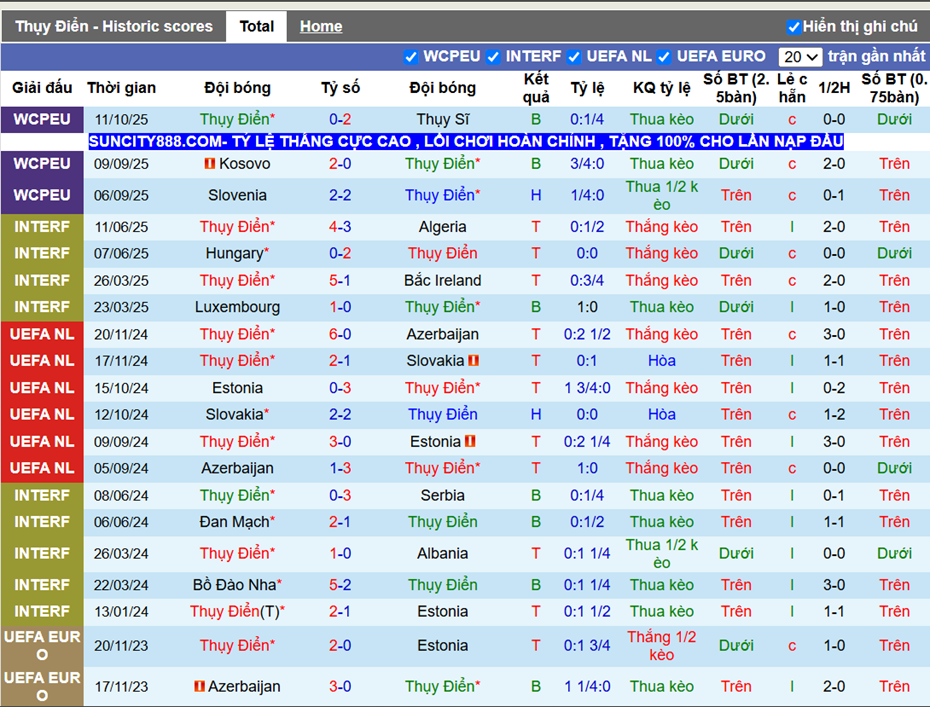930x707 pixels.
Task: Click Đan Mạch team name
Action: (x=237, y=522)
